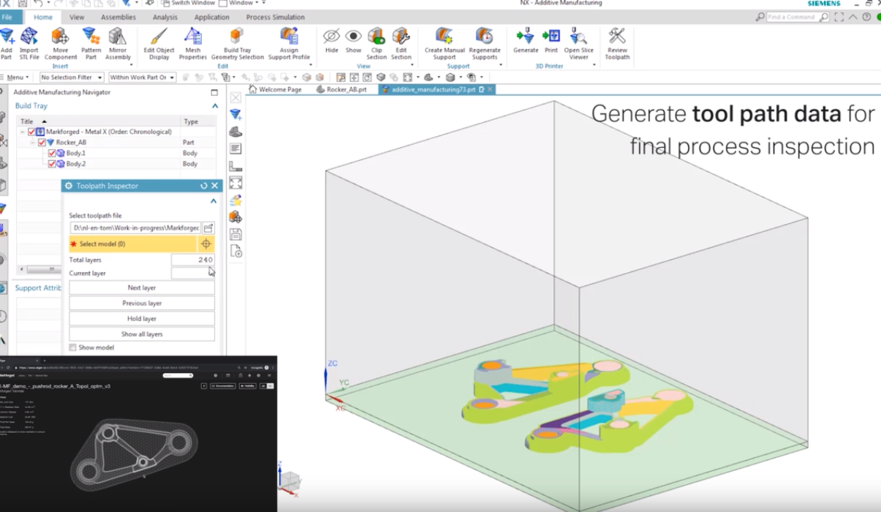The image size is (881, 512).
Task: Click the Next layer button
Action: pyautogui.click(x=142, y=288)
